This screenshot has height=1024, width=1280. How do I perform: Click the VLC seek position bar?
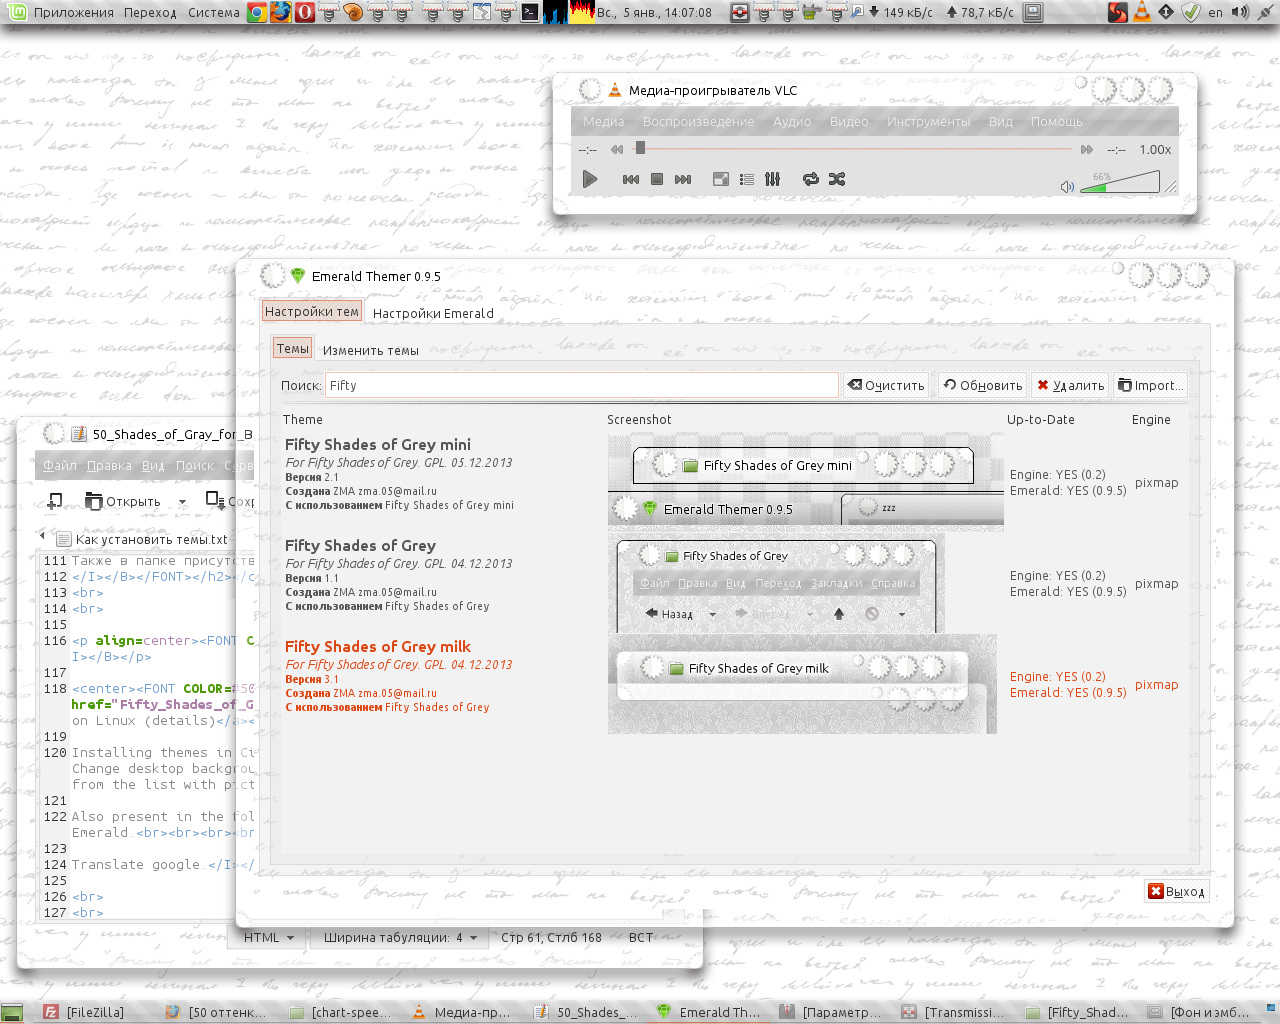click(x=855, y=148)
